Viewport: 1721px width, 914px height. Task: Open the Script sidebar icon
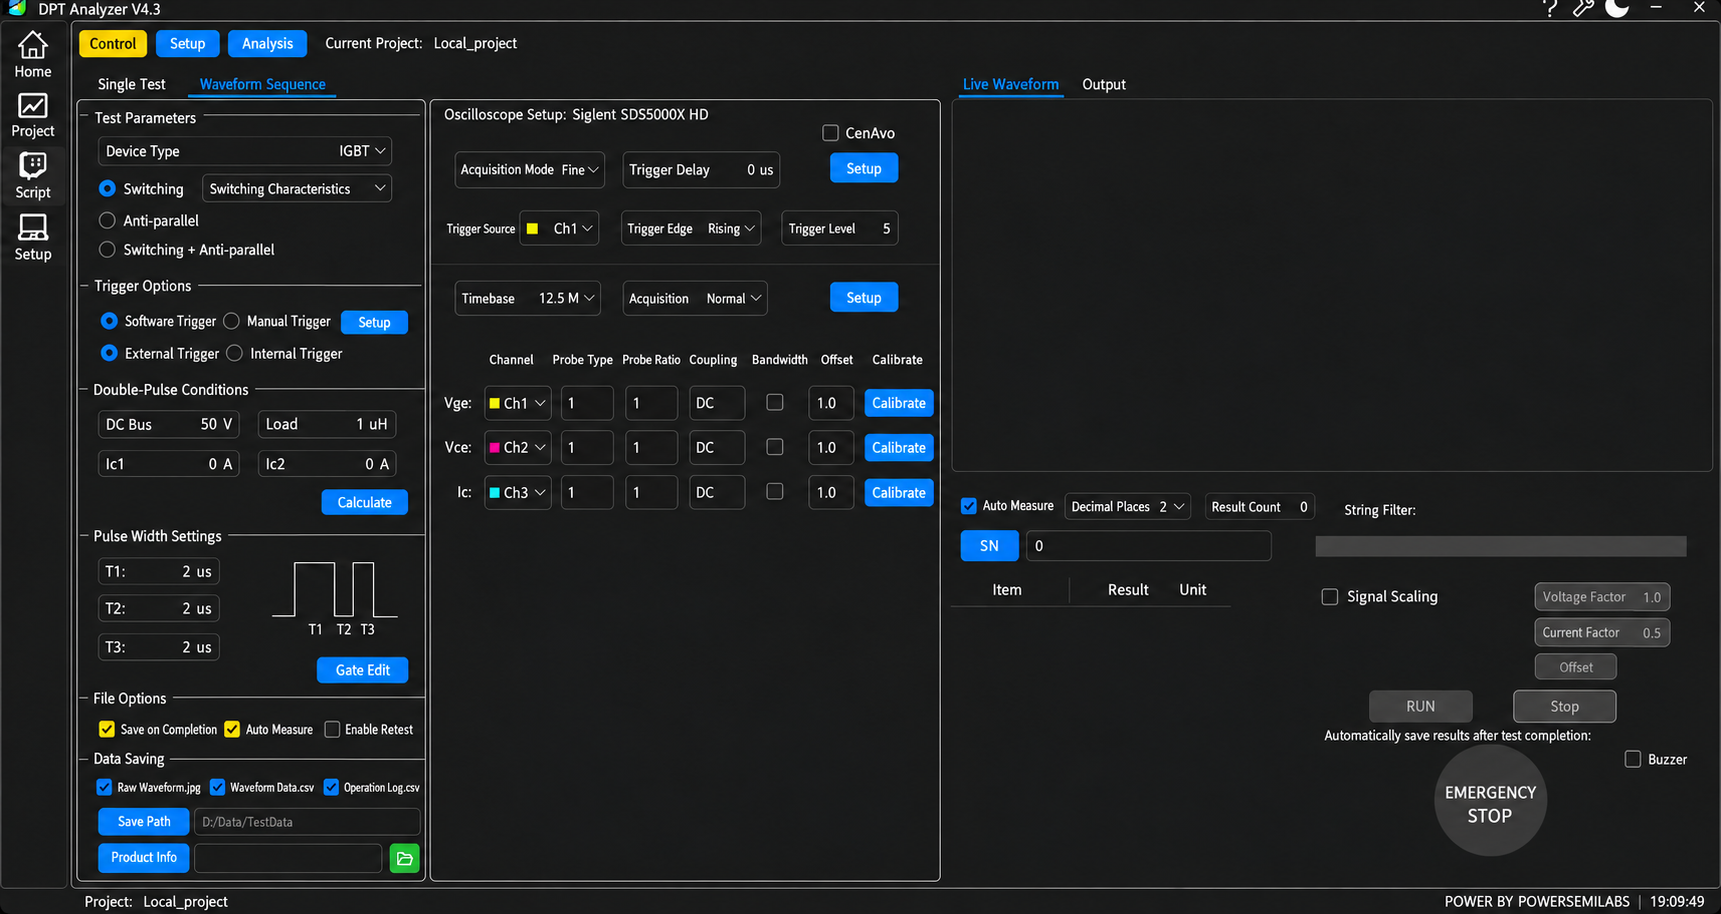pos(32,176)
